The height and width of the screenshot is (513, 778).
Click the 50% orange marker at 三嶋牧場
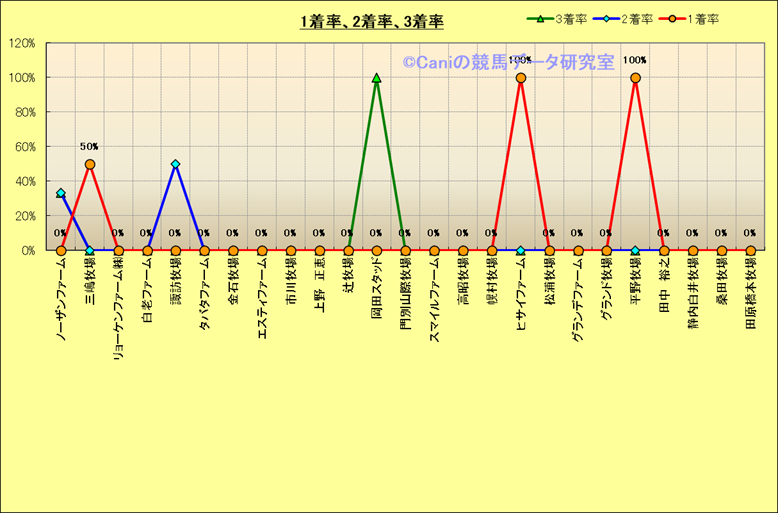pyautogui.click(x=90, y=164)
